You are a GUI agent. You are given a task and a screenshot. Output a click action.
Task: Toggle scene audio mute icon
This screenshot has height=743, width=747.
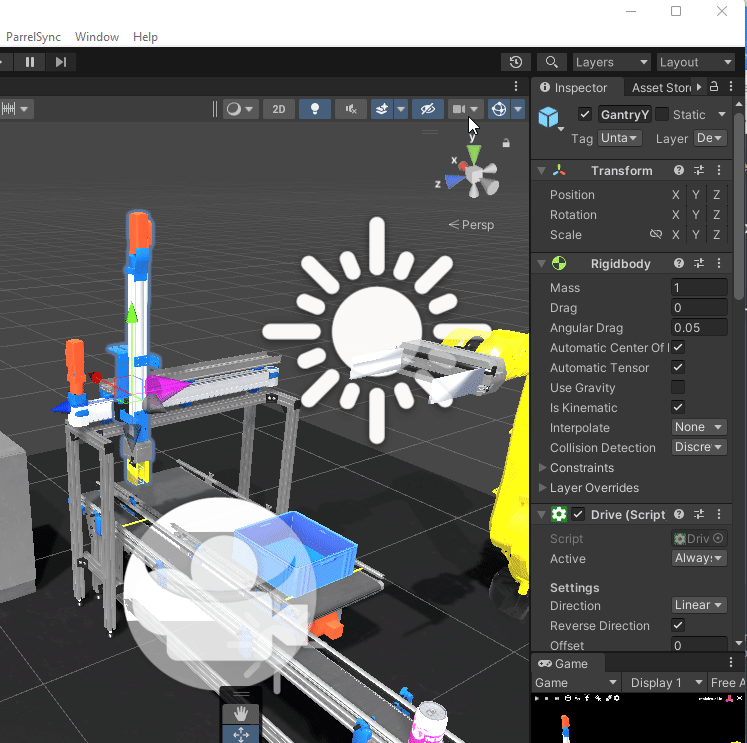click(x=350, y=109)
